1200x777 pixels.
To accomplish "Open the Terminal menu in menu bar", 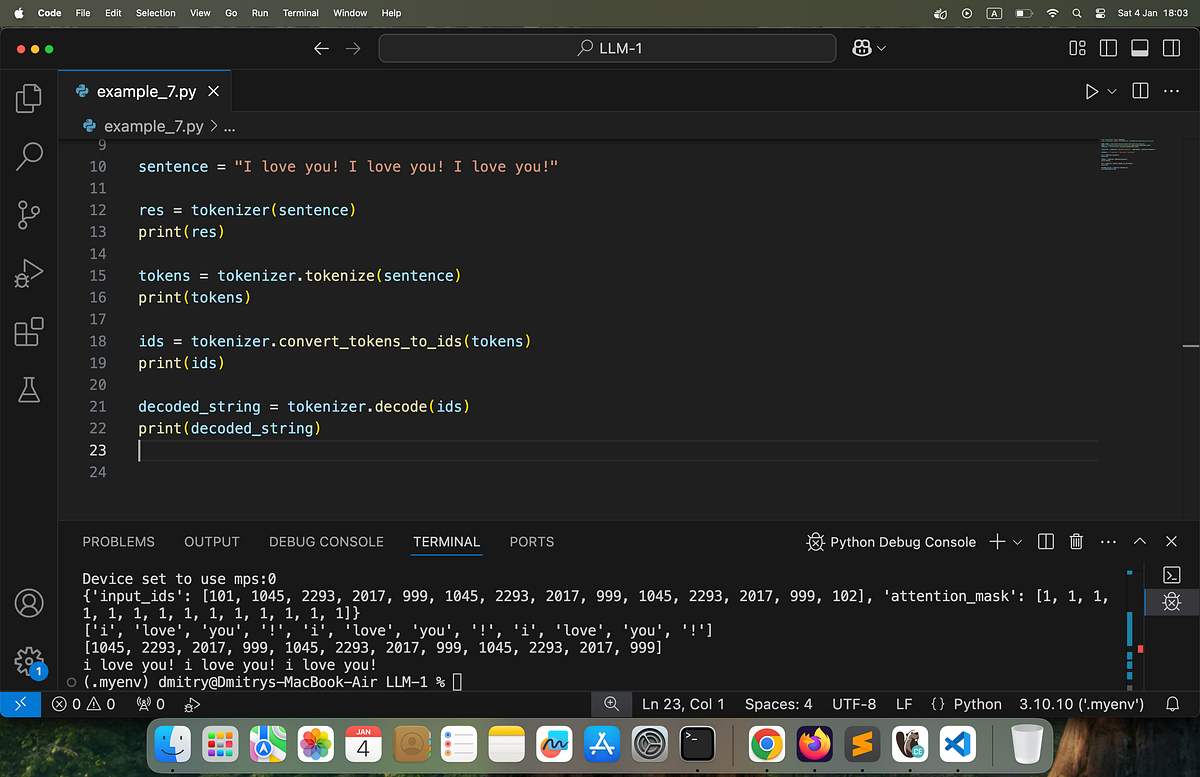I will [x=300, y=13].
